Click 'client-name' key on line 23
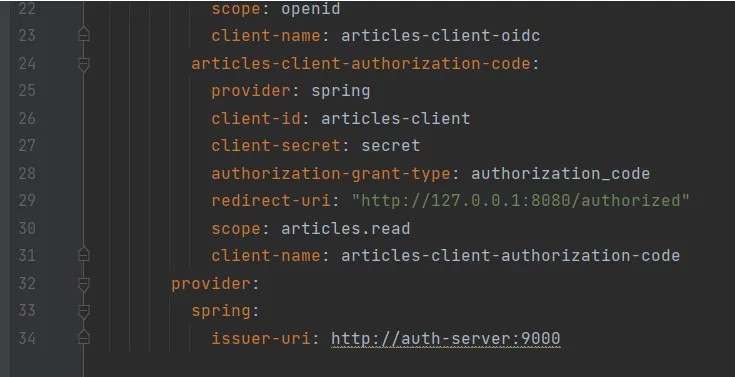Screen dimensions: 735x377 point(266,36)
